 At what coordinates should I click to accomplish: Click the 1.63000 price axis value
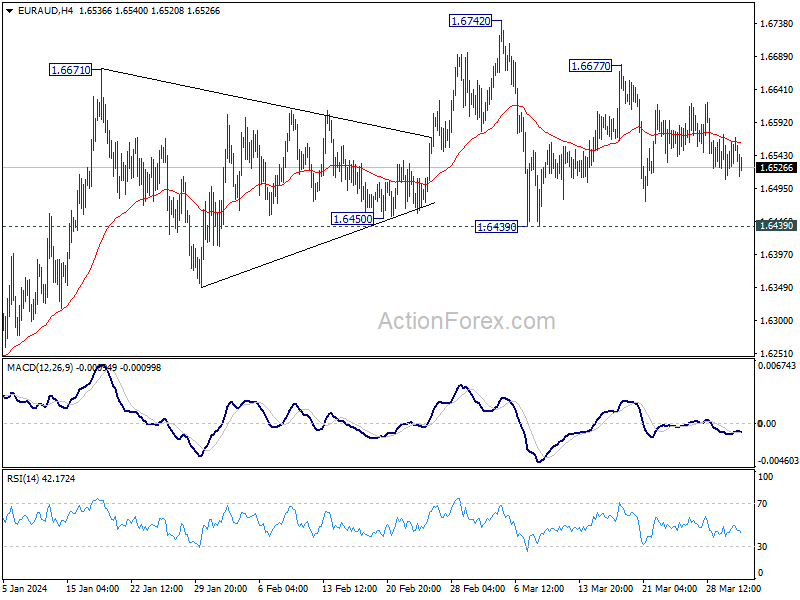(x=777, y=320)
